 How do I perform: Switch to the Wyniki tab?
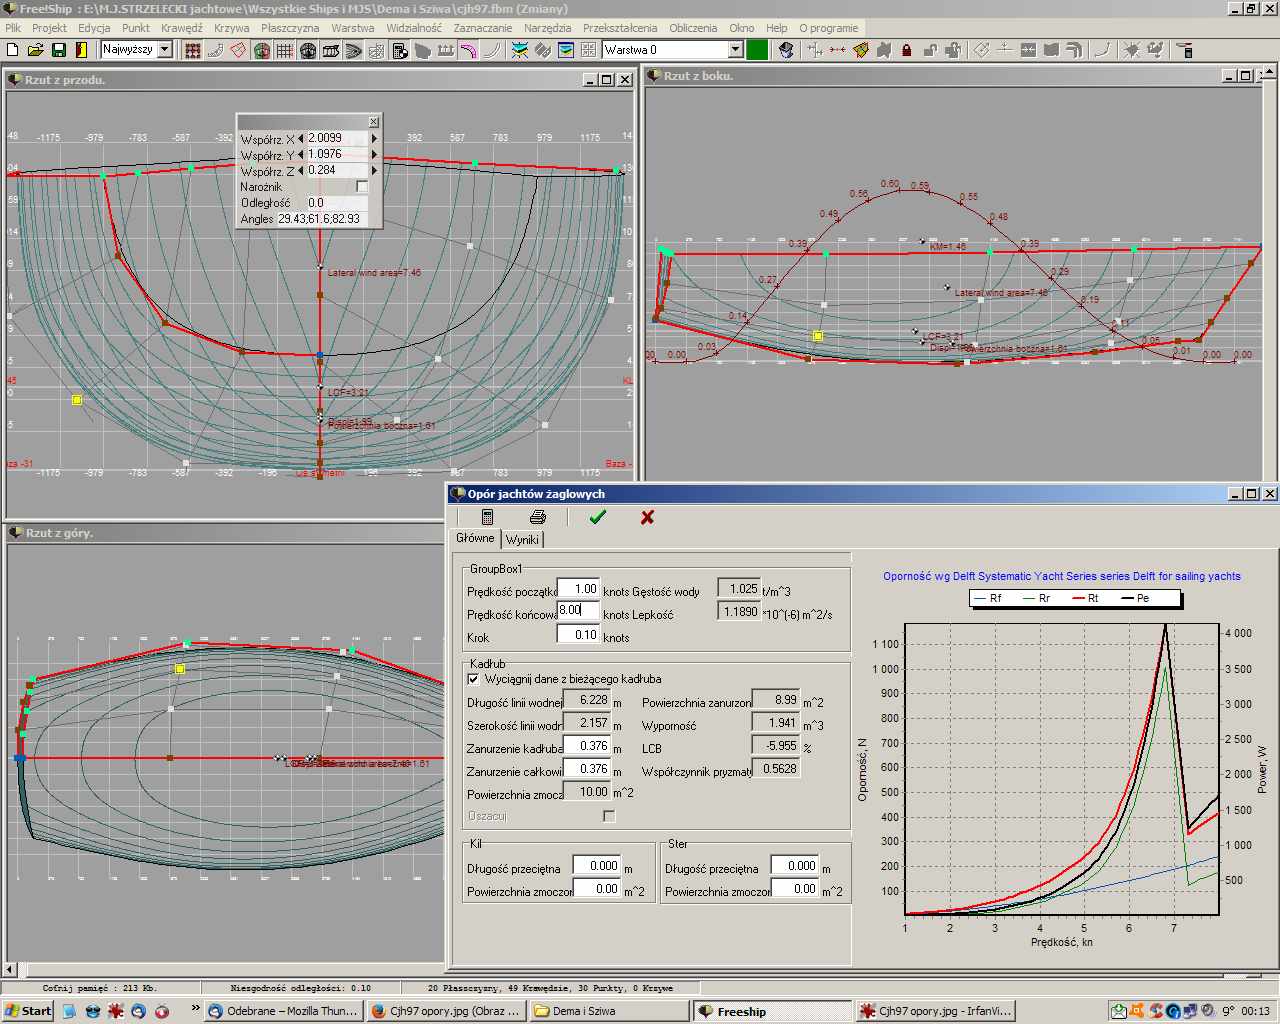tap(522, 539)
